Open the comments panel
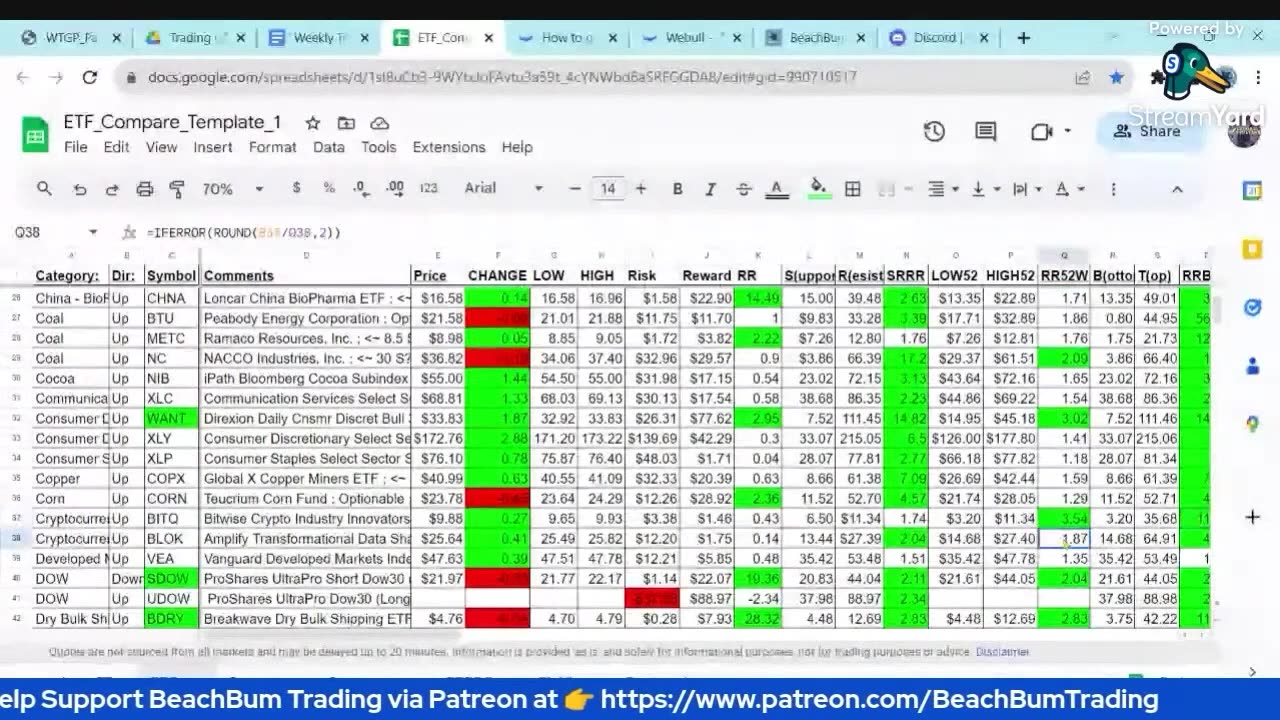 (986, 131)
